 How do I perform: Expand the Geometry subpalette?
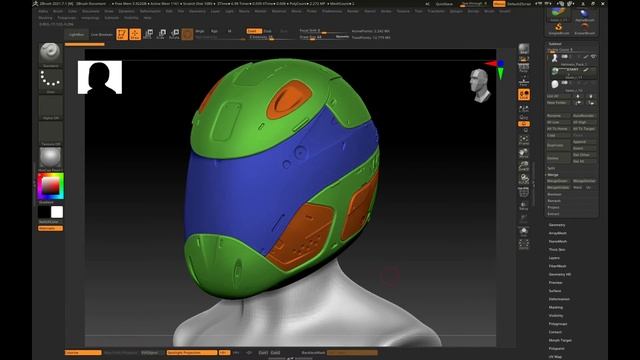[557, 225]
